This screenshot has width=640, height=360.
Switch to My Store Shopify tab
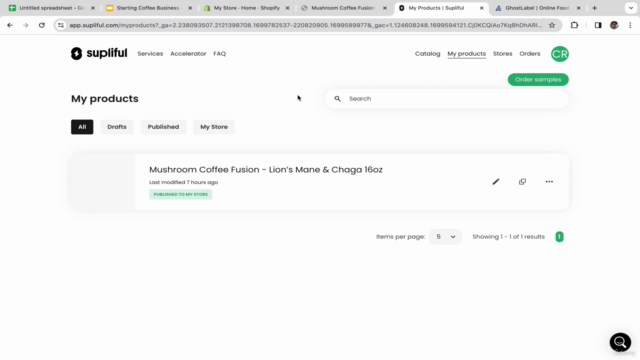click(x=247, y=8)
